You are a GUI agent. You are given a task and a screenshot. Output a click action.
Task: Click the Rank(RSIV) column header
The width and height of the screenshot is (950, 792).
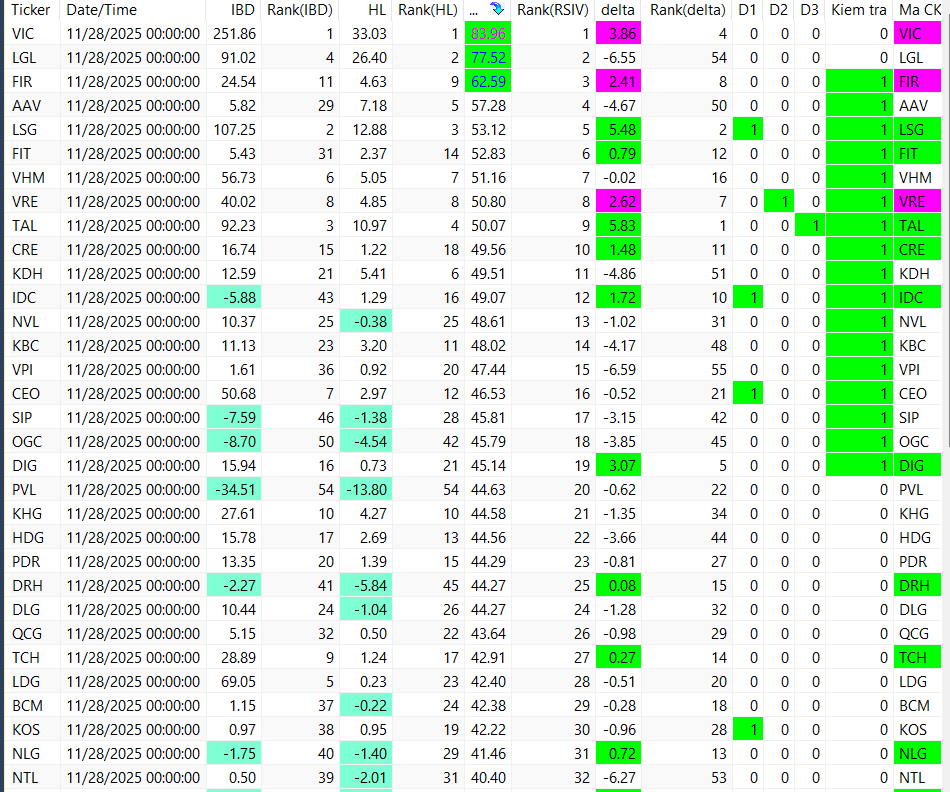point(553,10)
